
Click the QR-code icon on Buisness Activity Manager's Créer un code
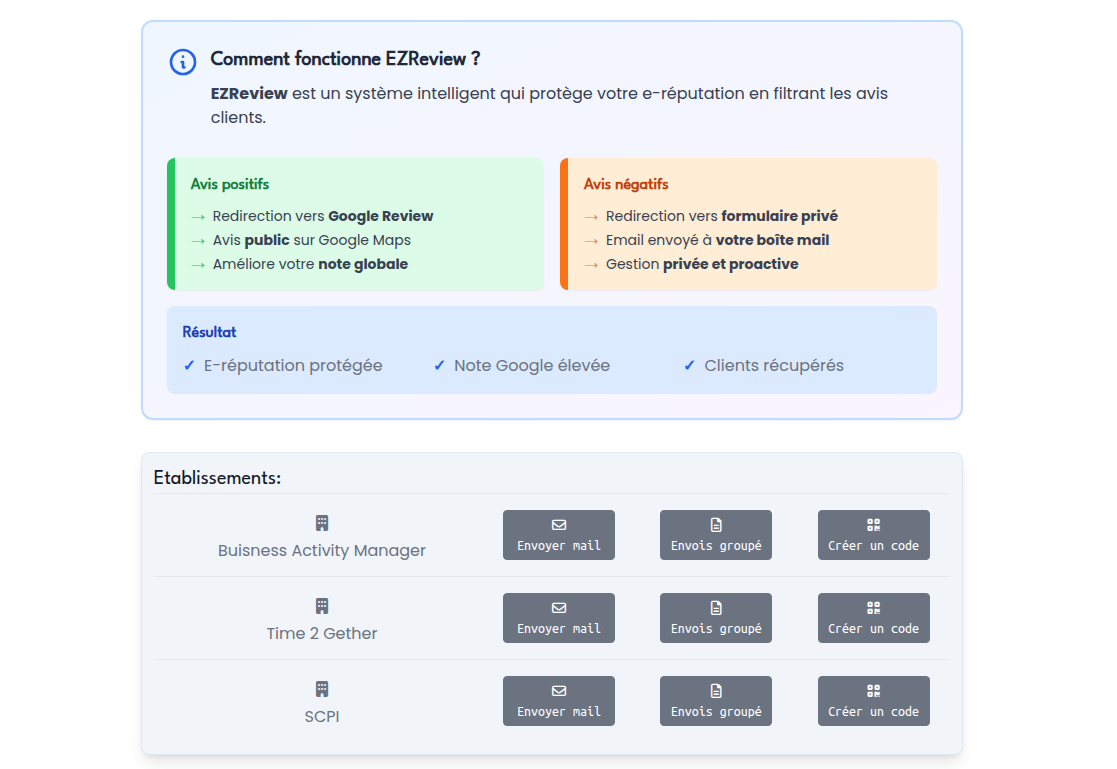pos(872,525)
